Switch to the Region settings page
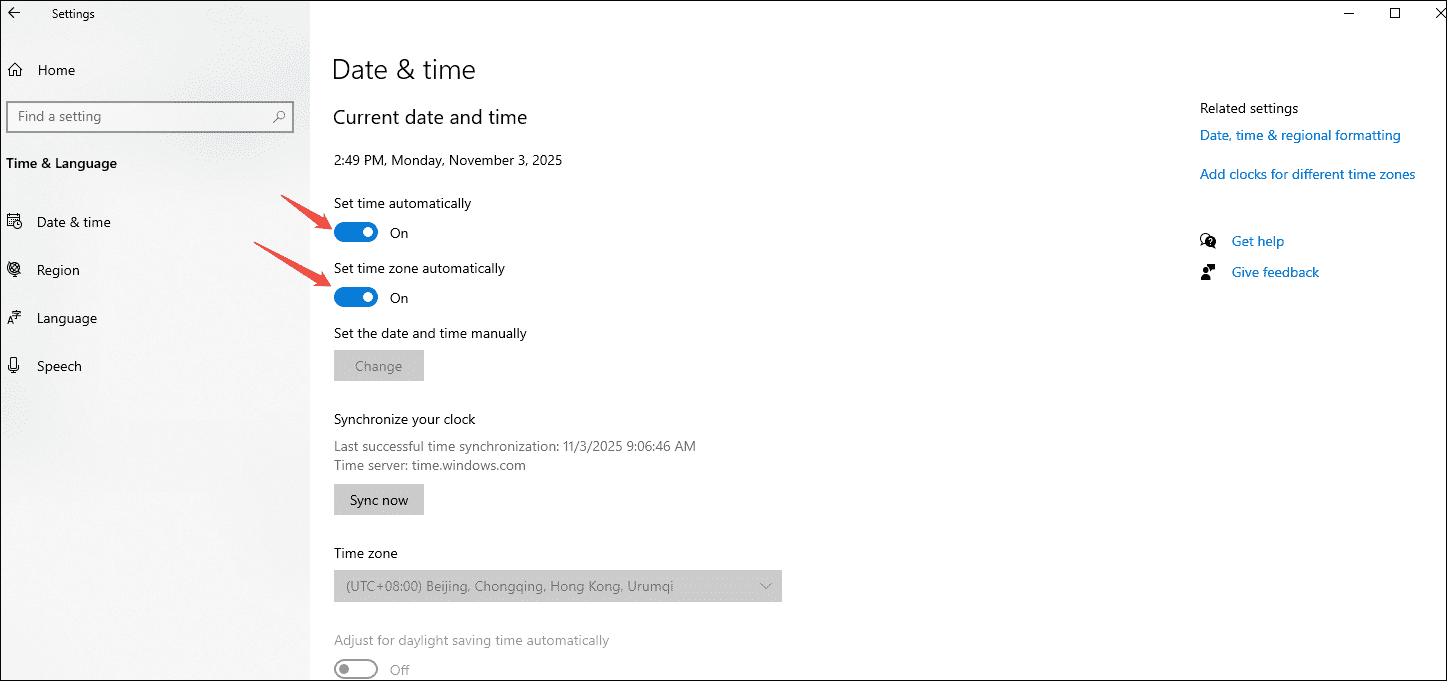The height and width of the screenshot is (681, 1448). 58,269
